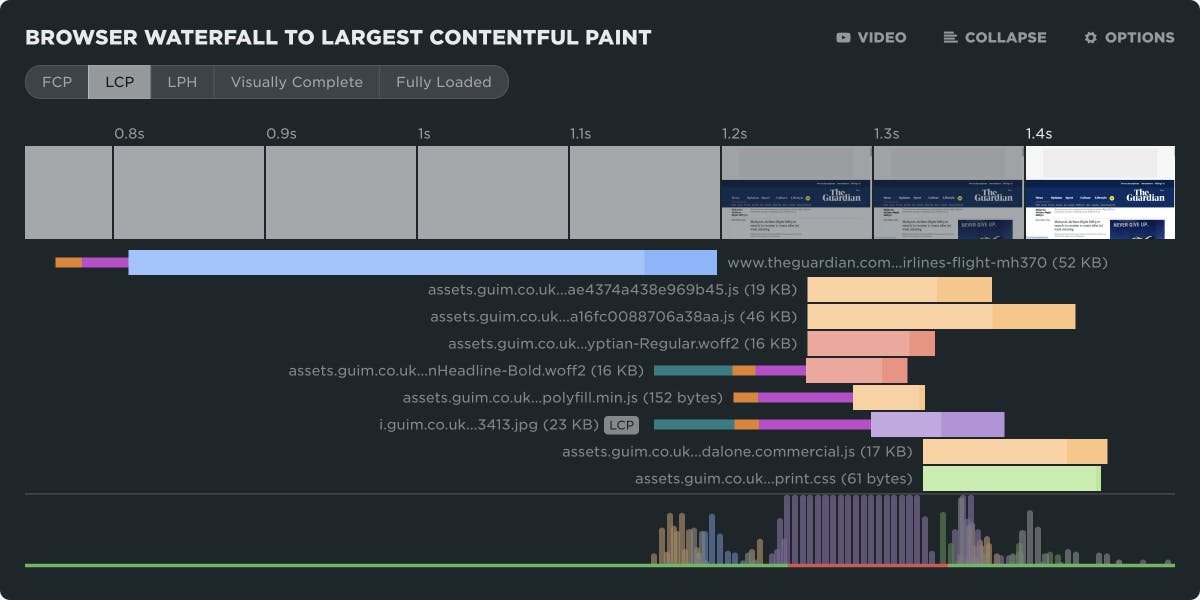Switch to the LCP tab
The width and height of the screenshot is (1200, 600).
coord(119,82)
